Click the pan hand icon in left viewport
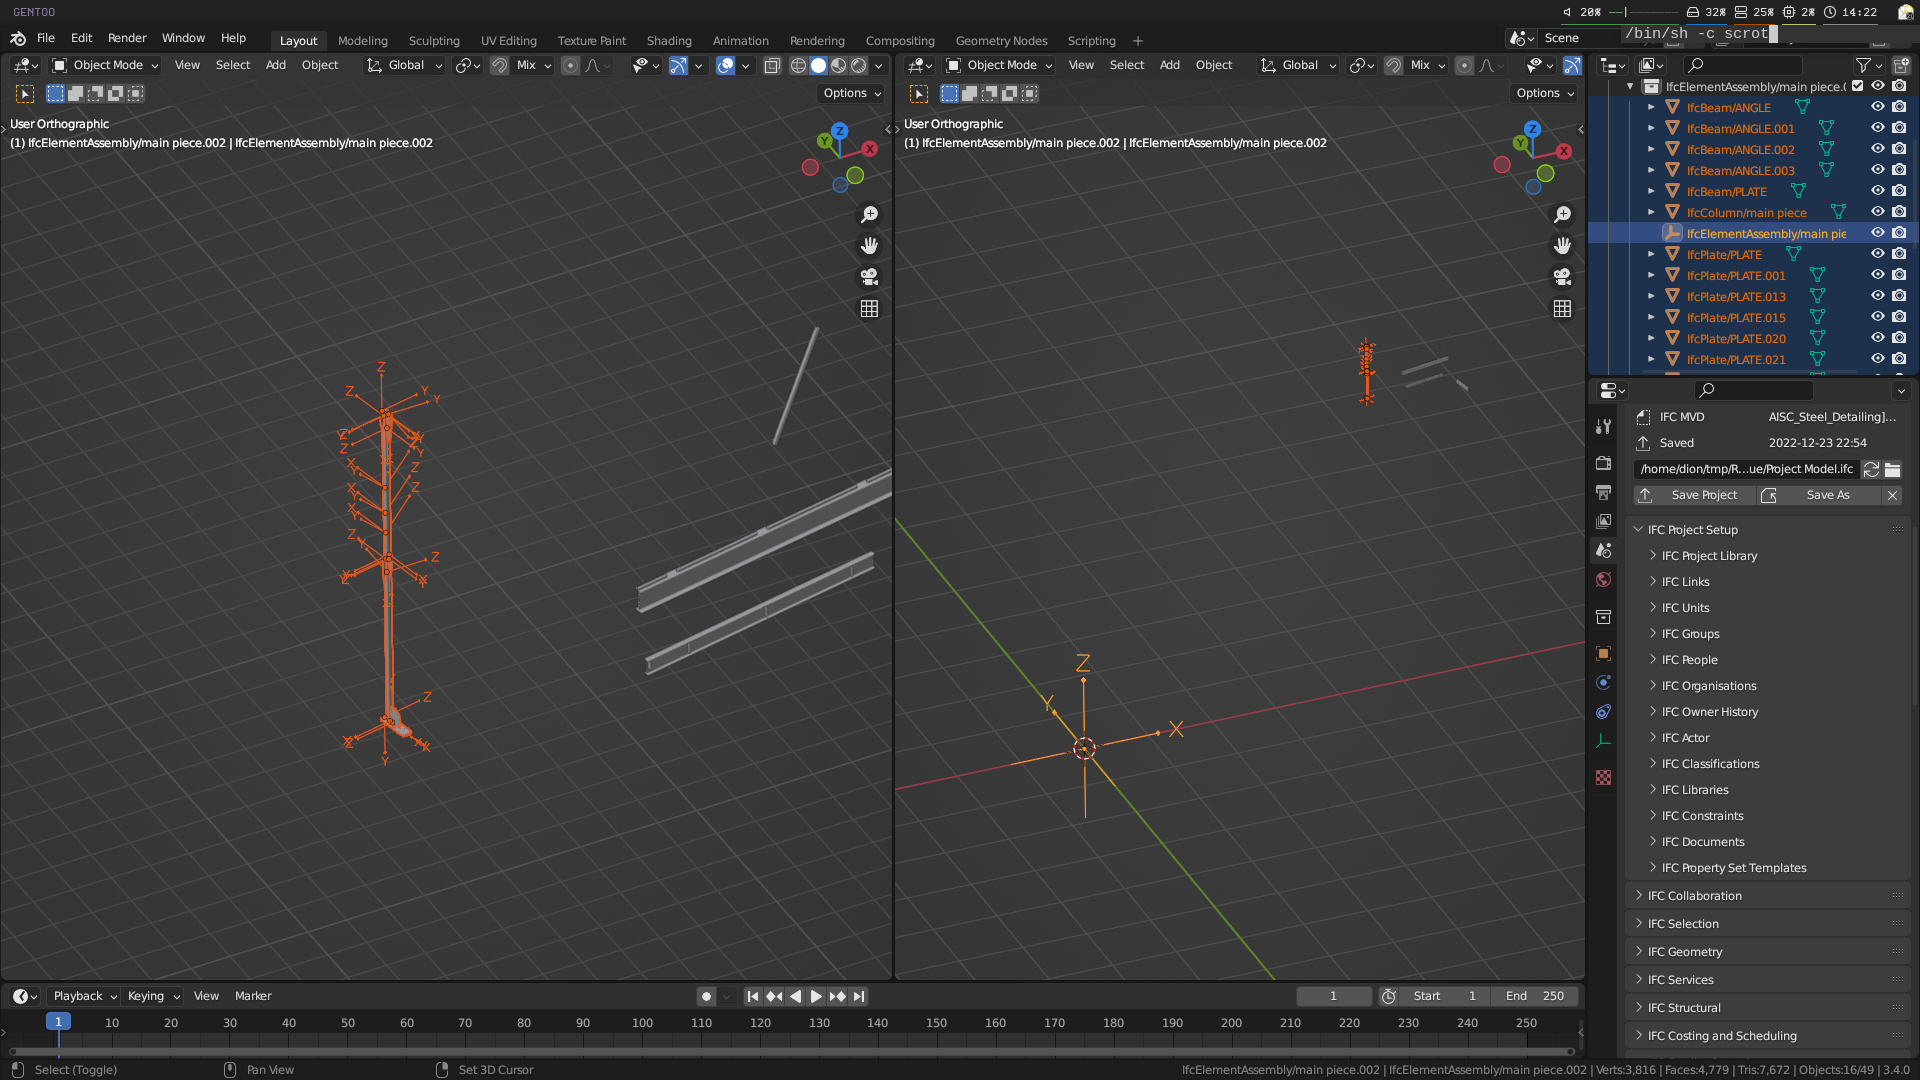1920x1080 pixels. pyautogui.click(x=869, y=246)
